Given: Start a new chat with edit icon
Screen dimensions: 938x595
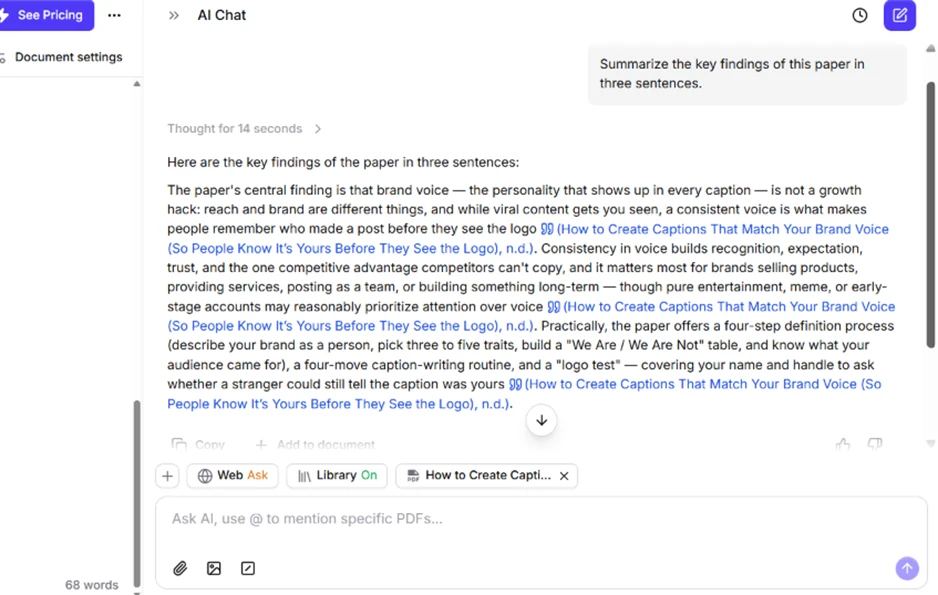Looking at the screenshot, I should tap(900, 16).
